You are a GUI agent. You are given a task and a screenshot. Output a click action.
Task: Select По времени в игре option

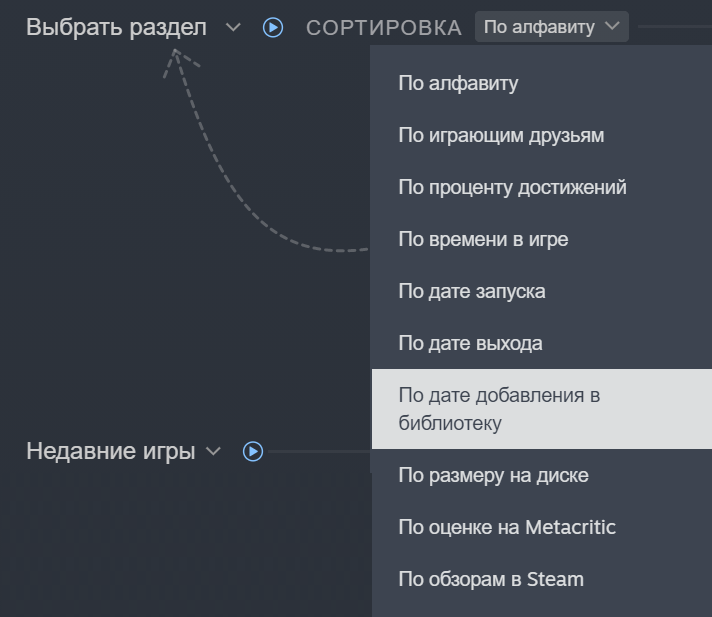483,239
